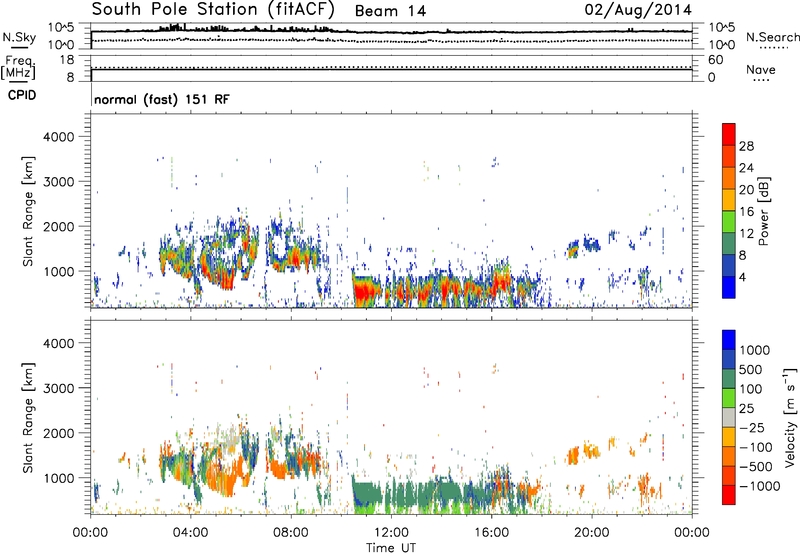Click the 'CPID' label

[x=22, y=95]
